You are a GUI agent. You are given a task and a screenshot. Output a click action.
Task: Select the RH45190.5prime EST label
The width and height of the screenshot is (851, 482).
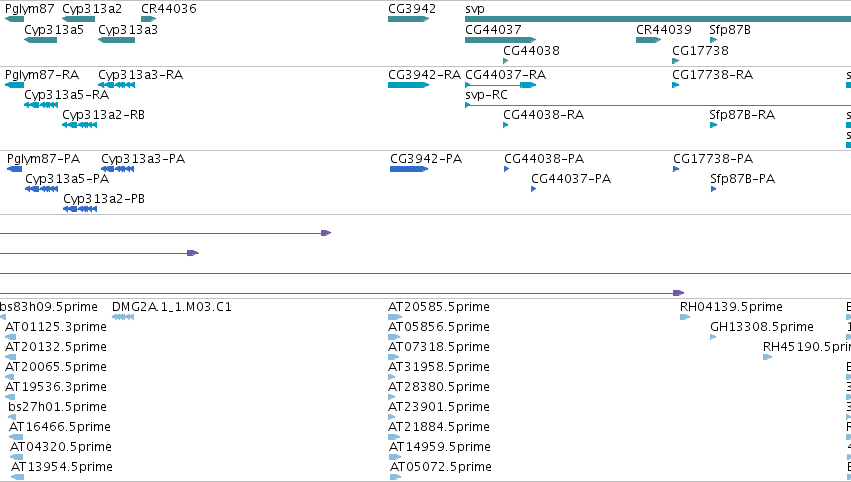tap(807, 347)
